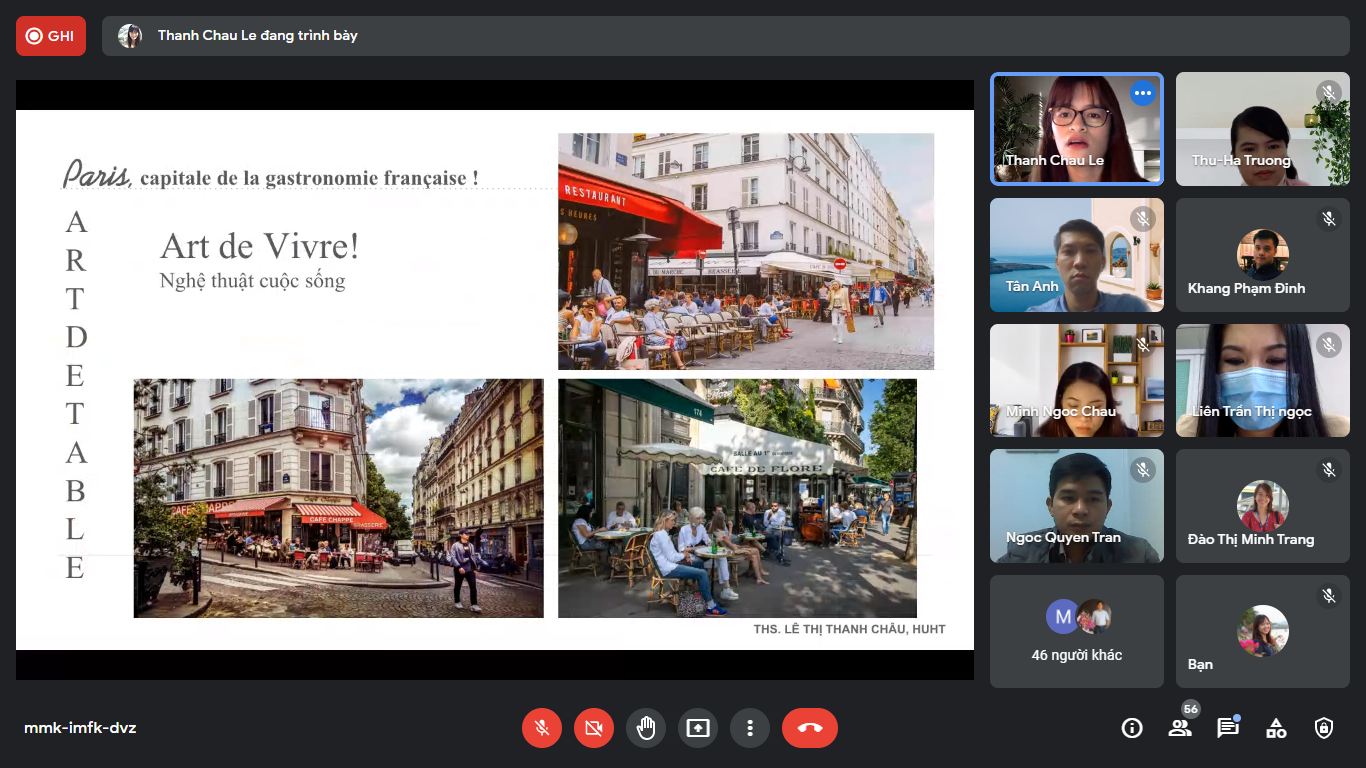Image resolution: width=1366 pixels, height=768 pixels.
Task: Select your own tile labeled Bạn
Action: tap(1263, 631)
